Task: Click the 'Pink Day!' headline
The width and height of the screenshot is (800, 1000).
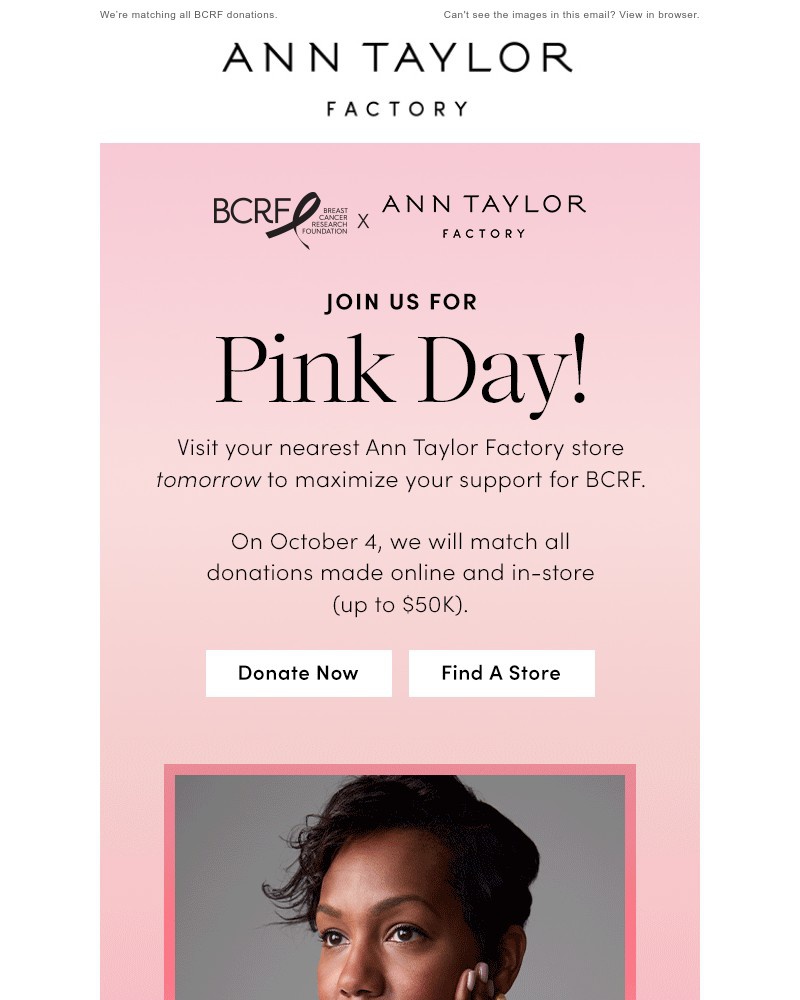Action: (x=400, y=370)
